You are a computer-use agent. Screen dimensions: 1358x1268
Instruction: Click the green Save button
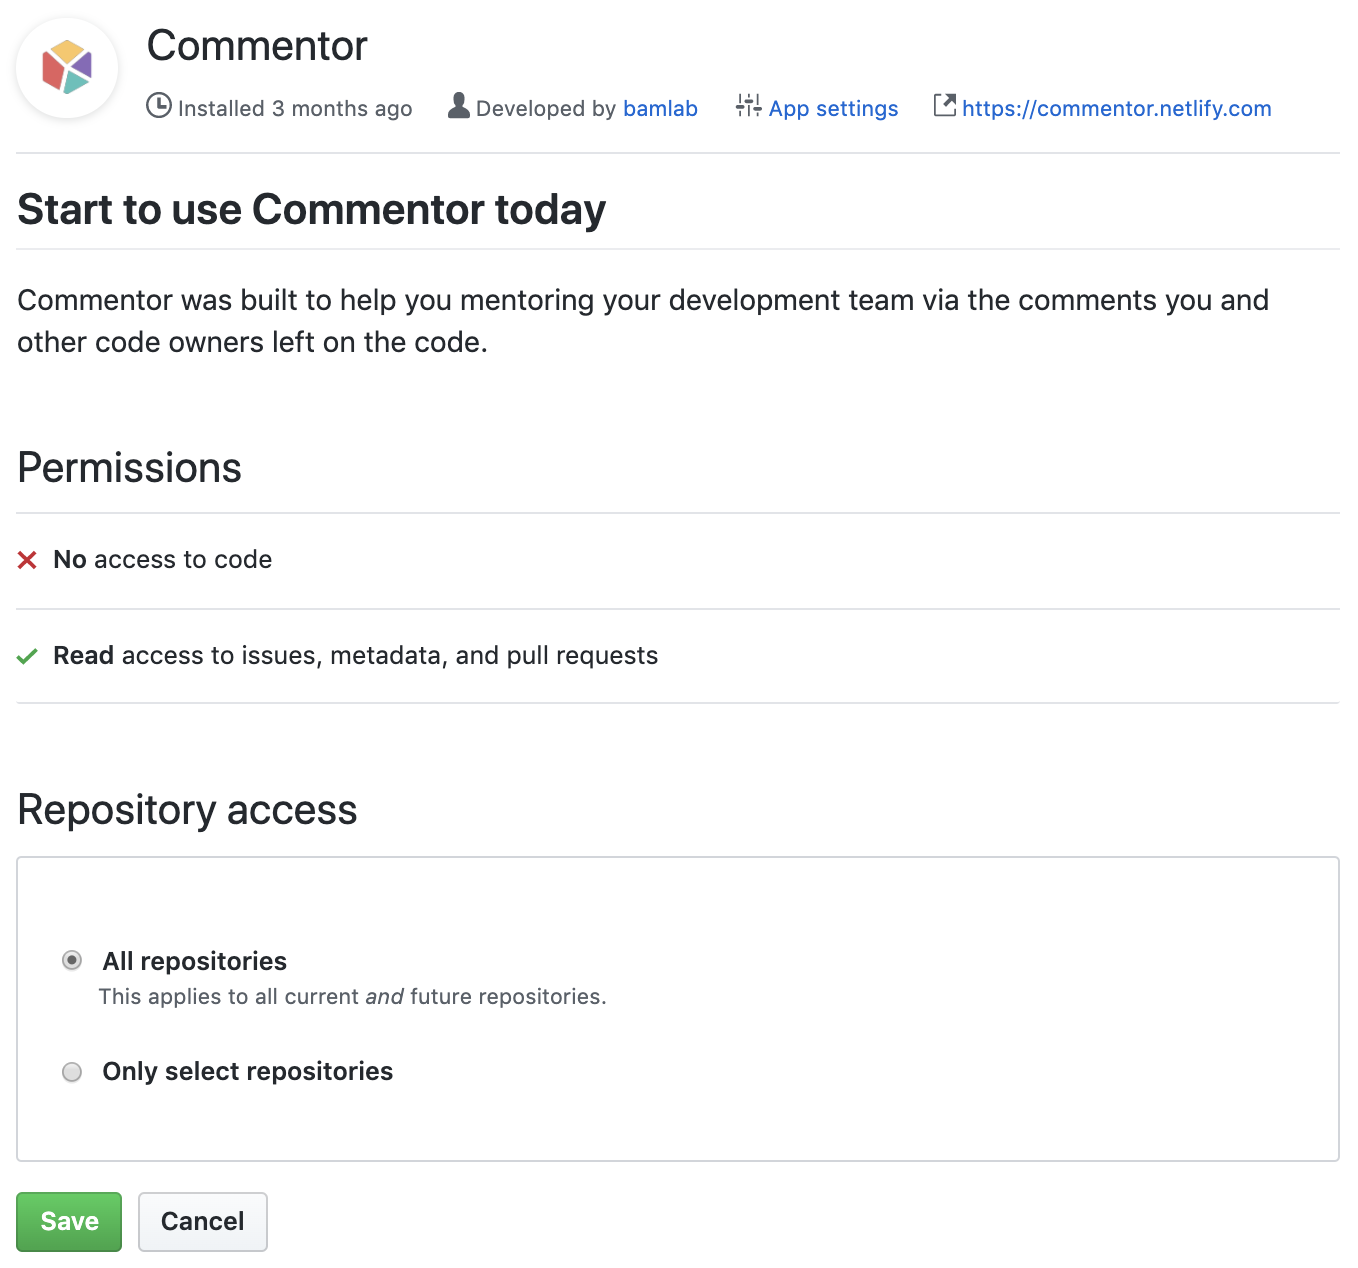pos(69,1221)
